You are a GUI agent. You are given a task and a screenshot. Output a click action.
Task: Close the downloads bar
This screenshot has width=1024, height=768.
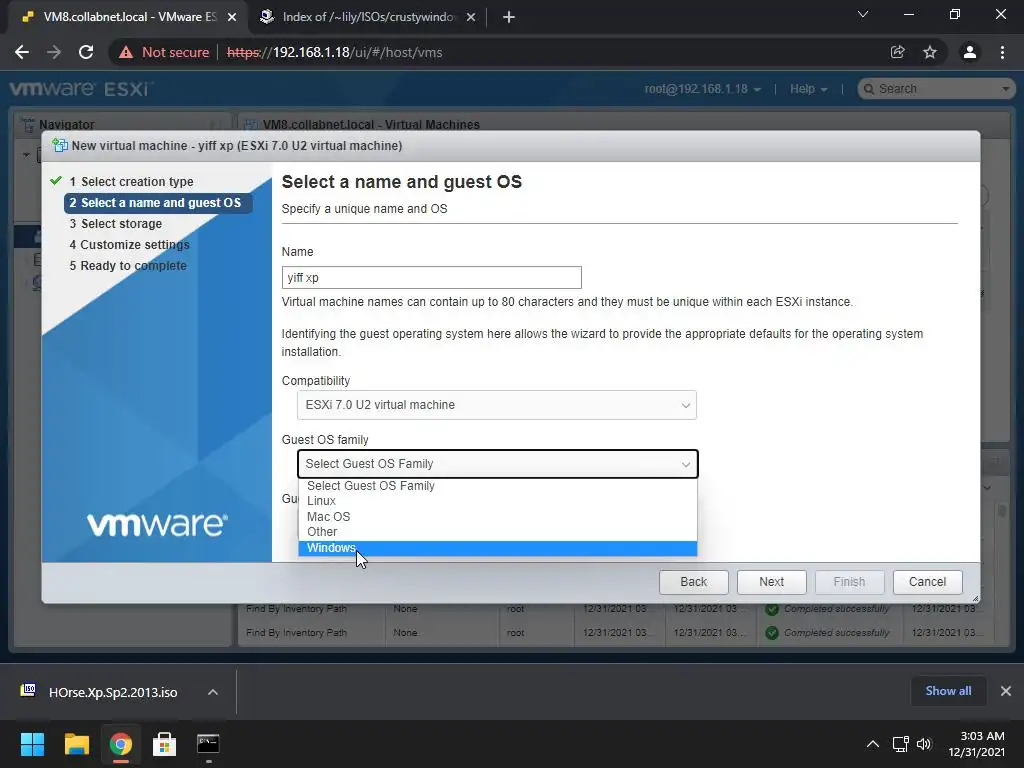(1006, 691)
